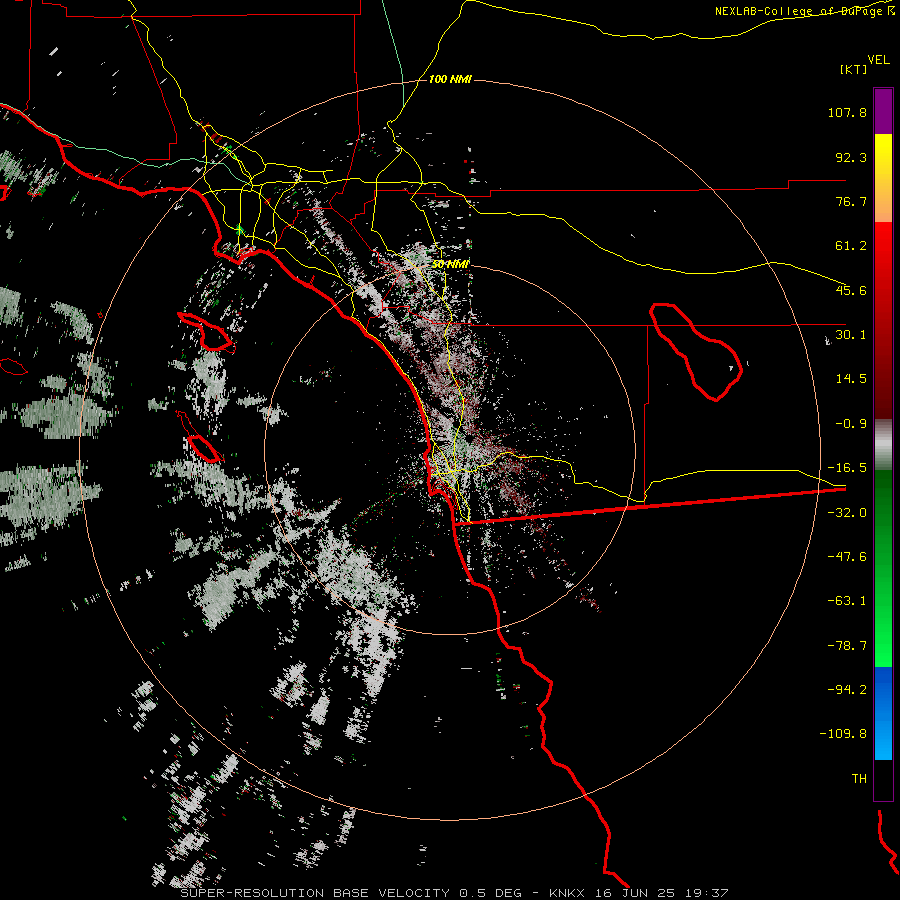Click the [KT] units label

coord(853,69)
